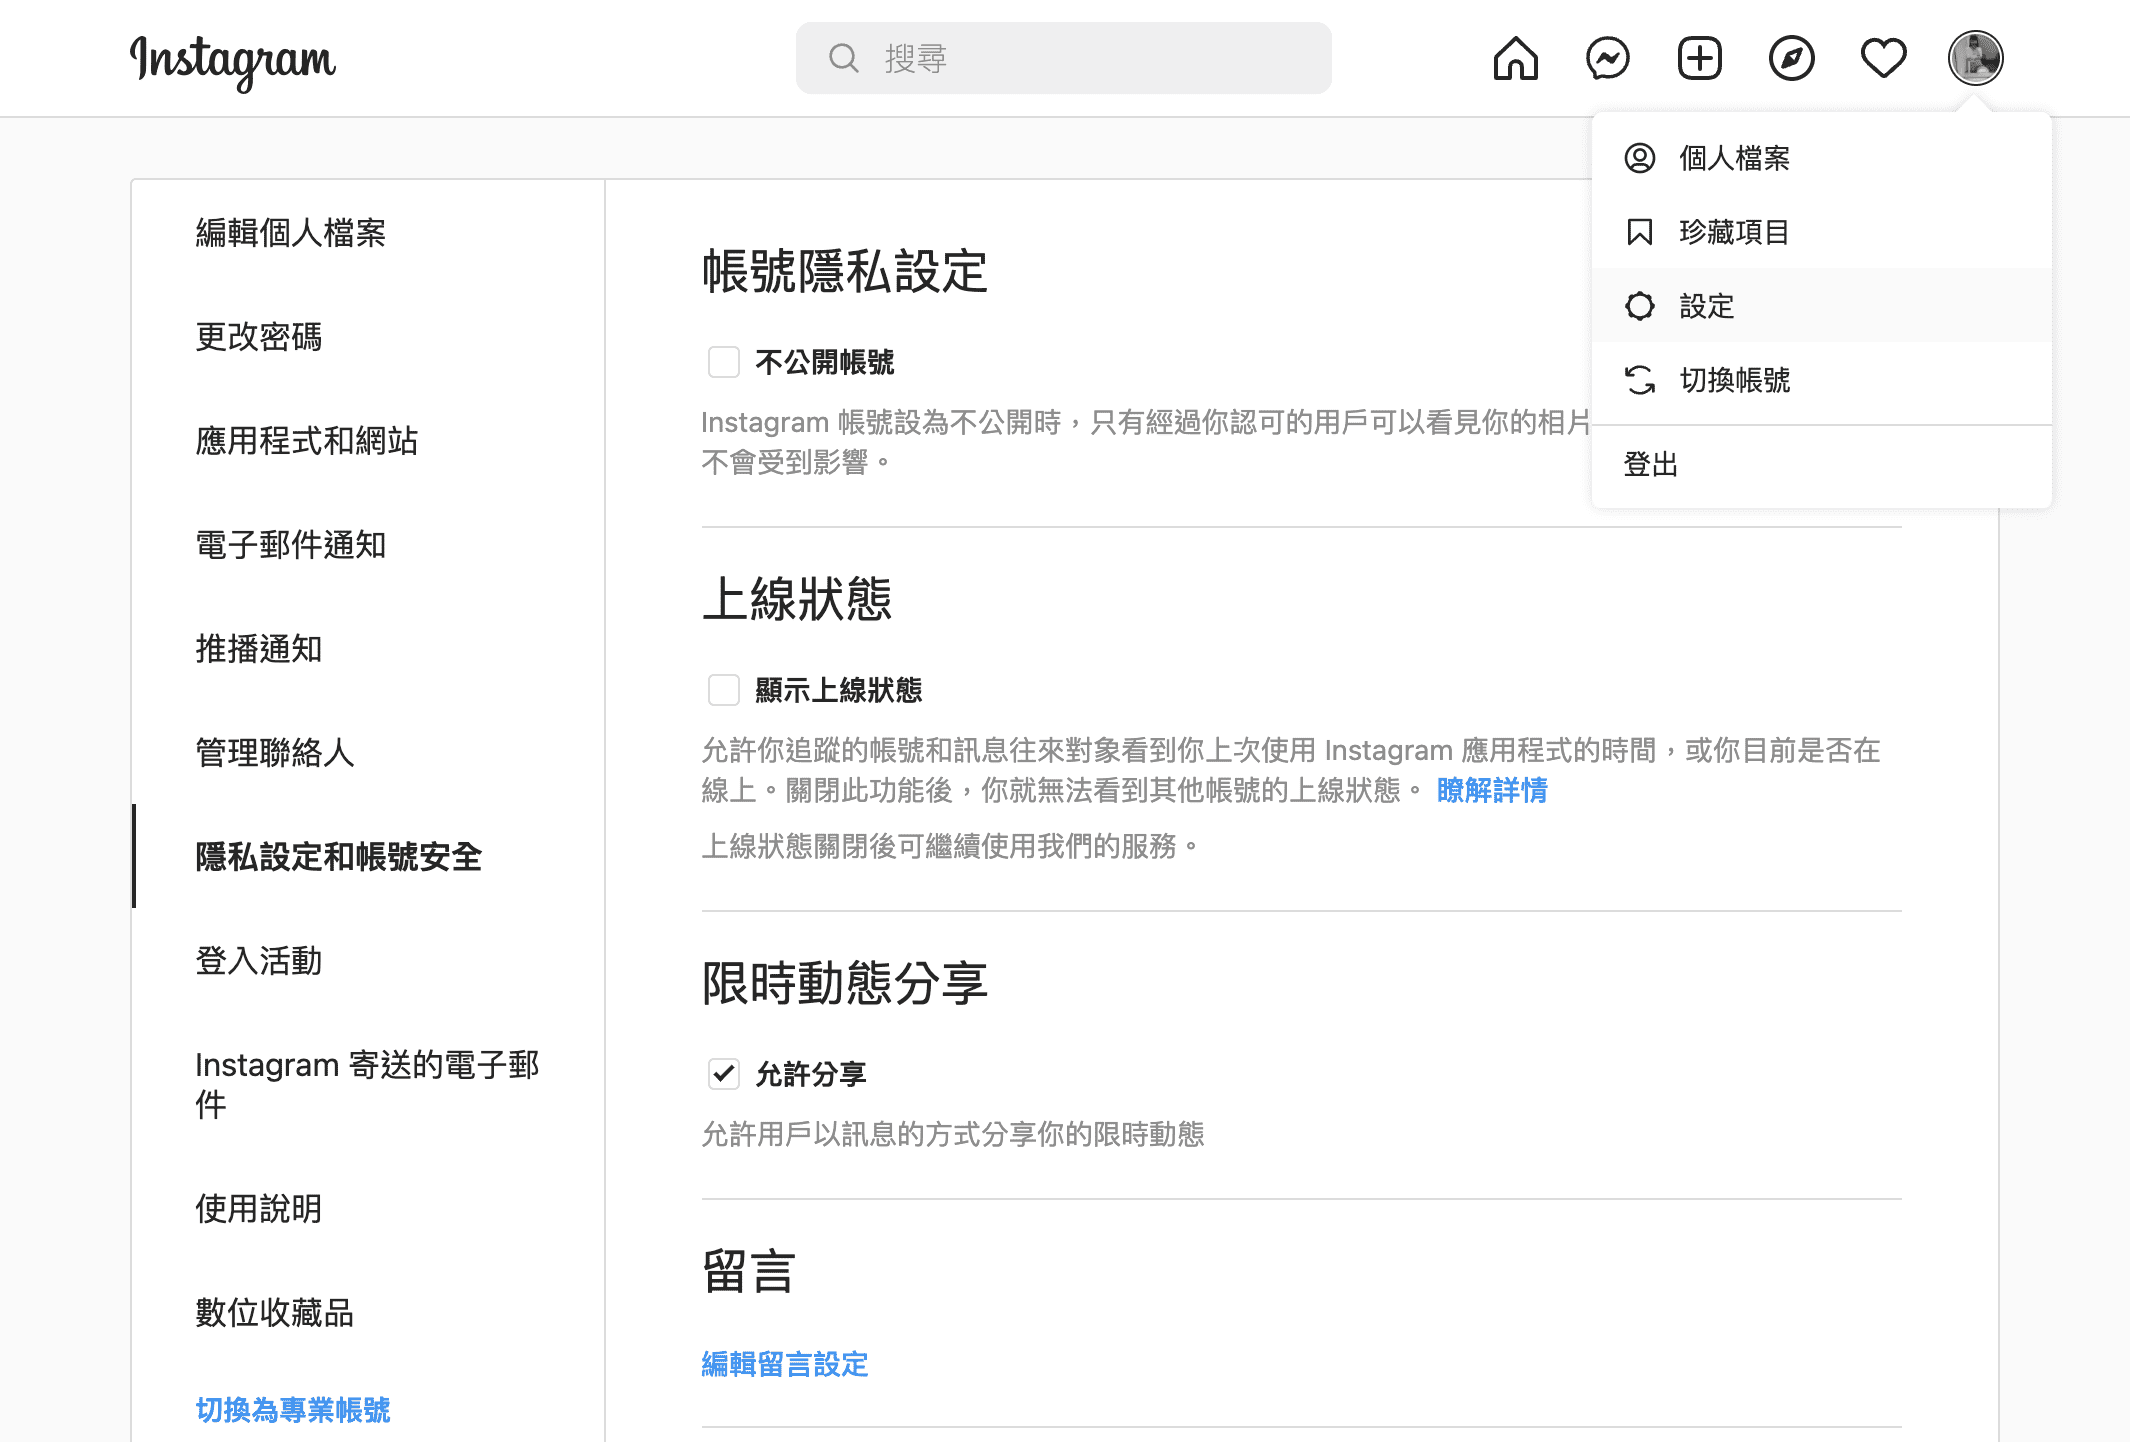The height and width of the screenshot is (1442, 2130).
Task: Select 隱私設定和帳號安全 in the sidebar
Action: [368, 857]
